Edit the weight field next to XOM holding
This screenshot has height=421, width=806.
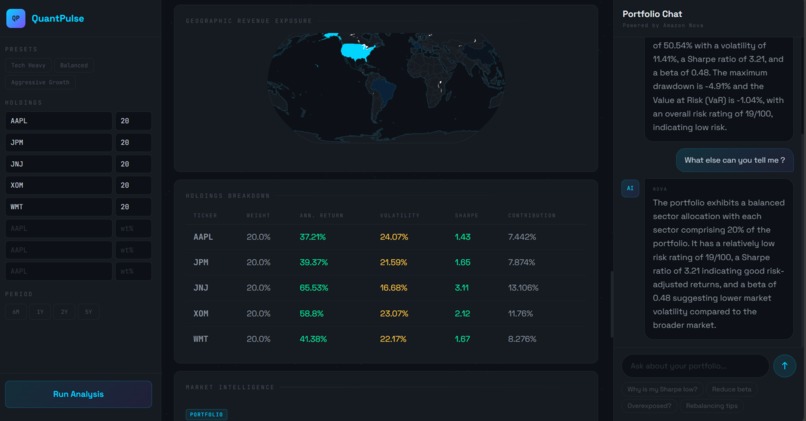133,185
